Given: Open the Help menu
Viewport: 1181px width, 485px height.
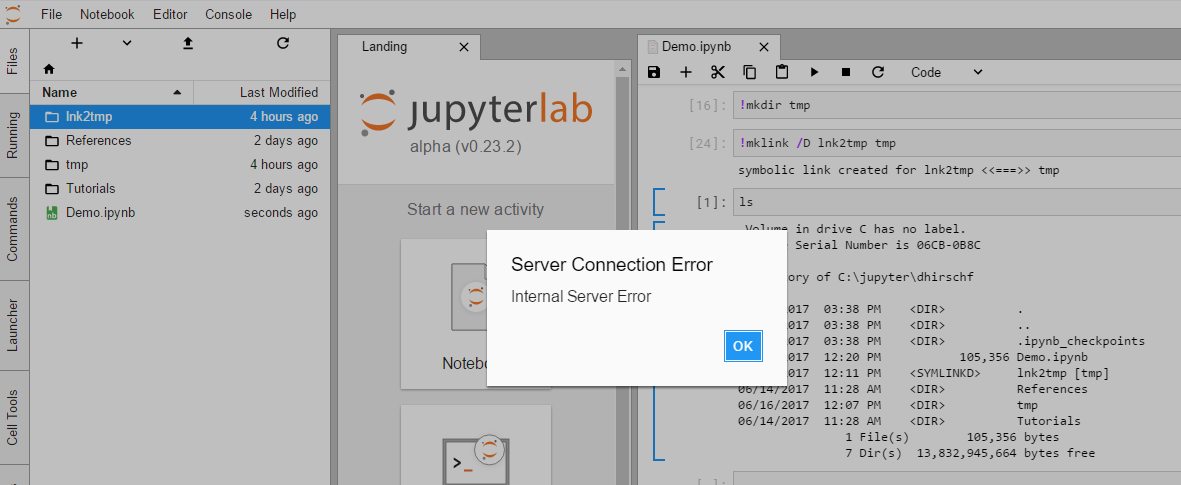Looking at the screenshot, I should pos(282,14).
